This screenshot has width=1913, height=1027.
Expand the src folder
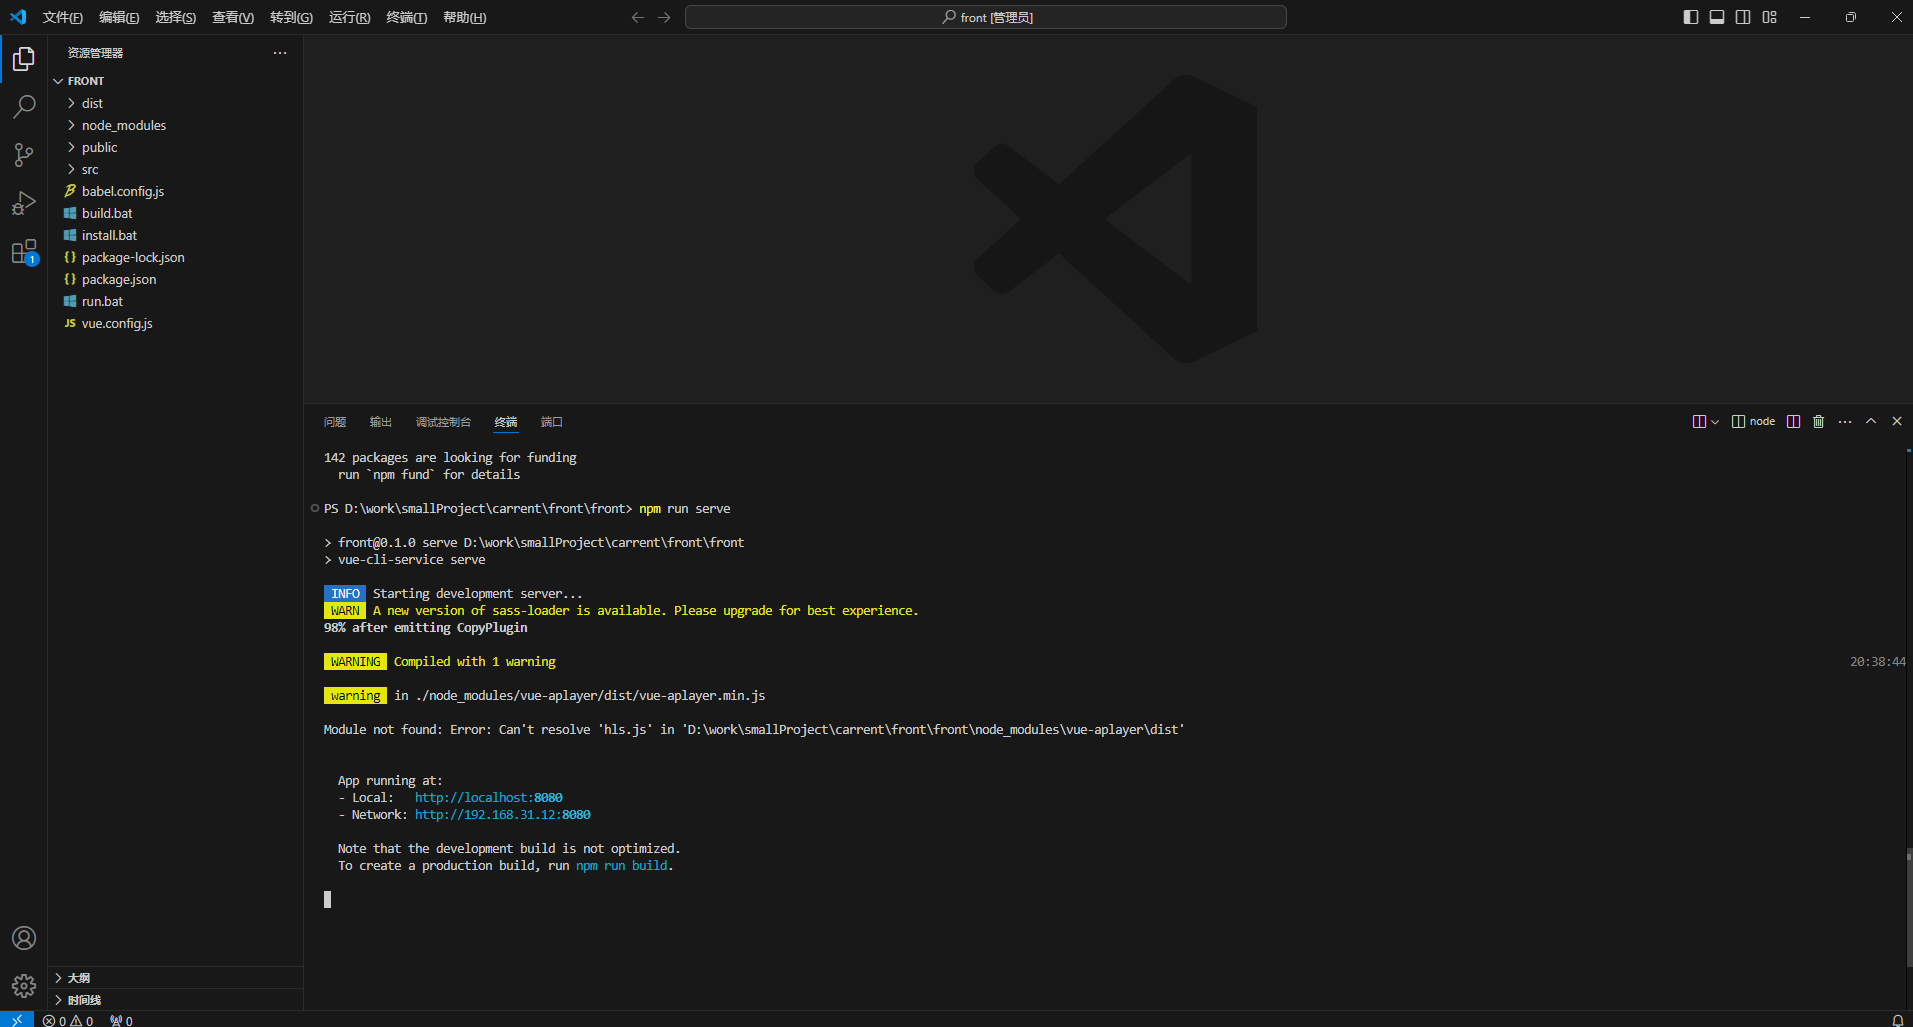175,169
